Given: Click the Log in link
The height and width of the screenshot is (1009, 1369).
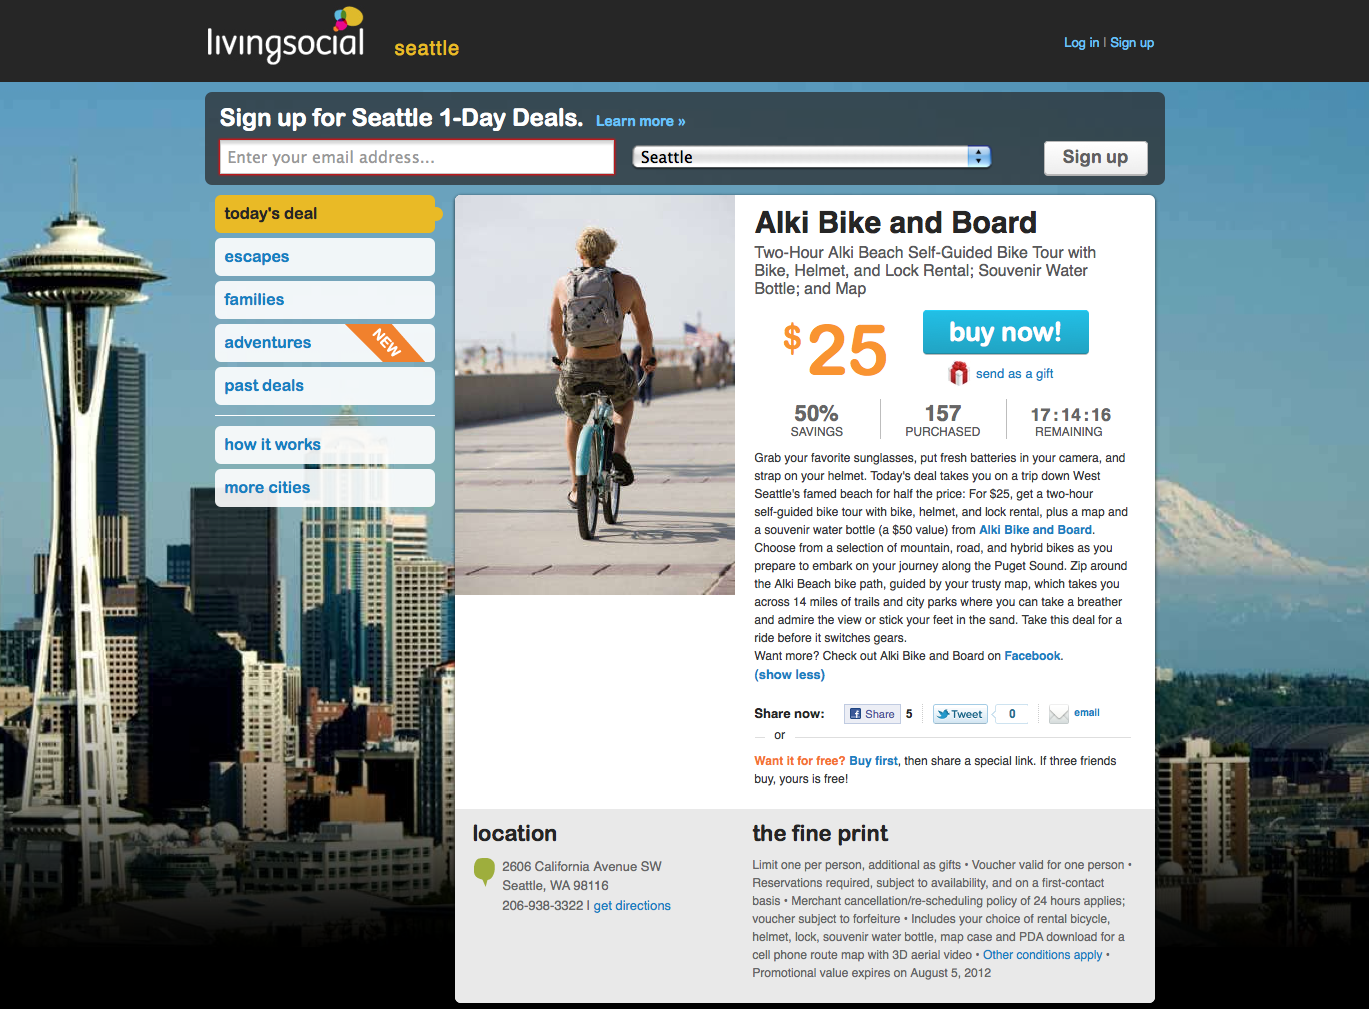Looking at the screenshot, I should pos(1081,43).
